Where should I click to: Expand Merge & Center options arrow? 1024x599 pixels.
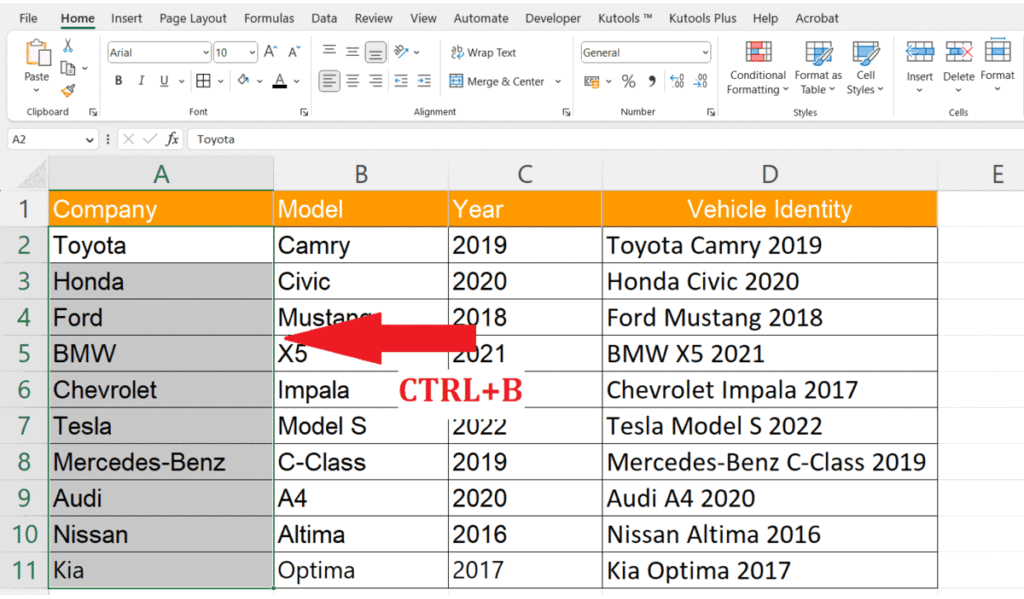[x=558, y=81]
